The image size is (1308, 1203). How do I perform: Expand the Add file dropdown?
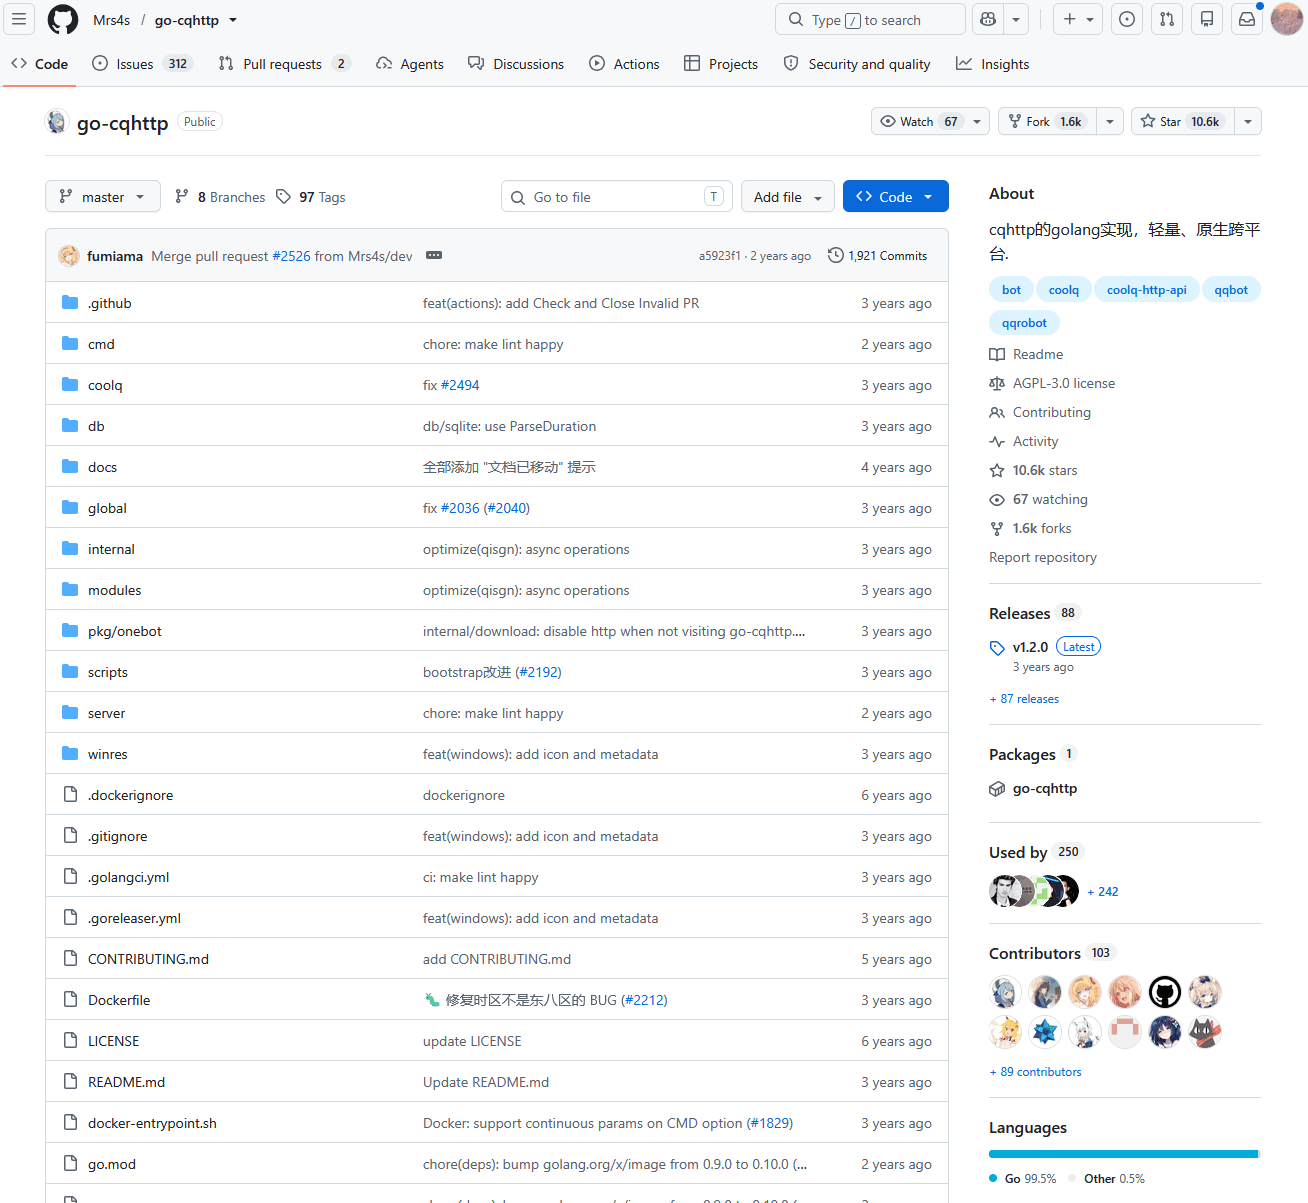(x=788, y=197)
